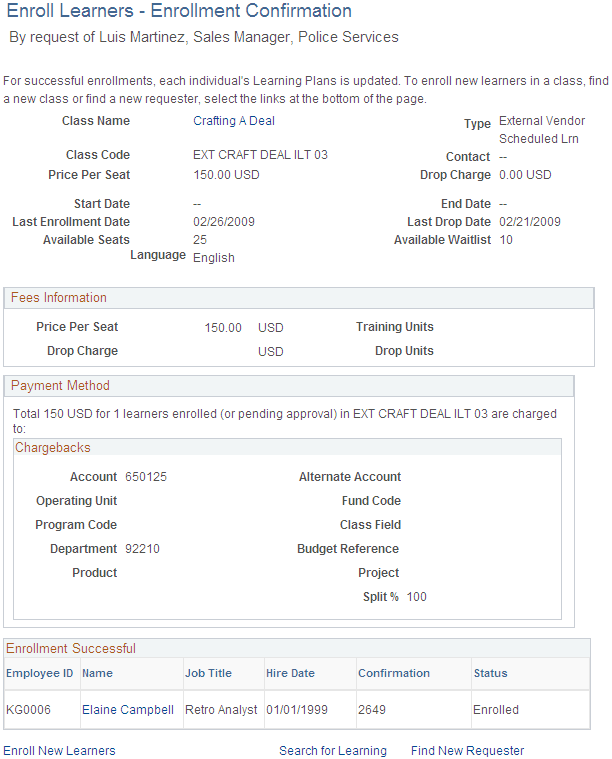Select the 0.00 USD drop charge value

click(x=525, y=175)
